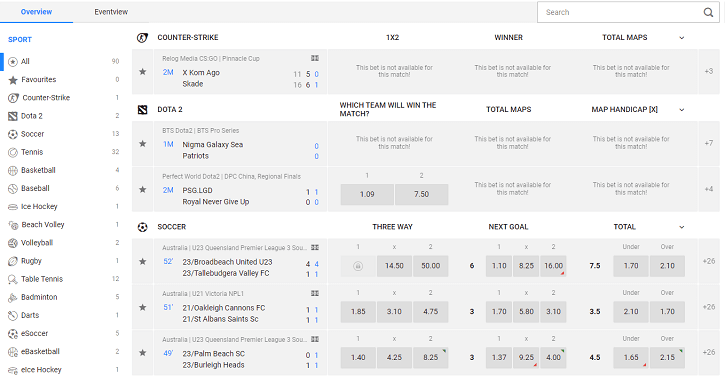Viewport: 725px width, 376px height.
Task: Click the Favourites star icon in sidebar
Action: [x=13, y=80]
